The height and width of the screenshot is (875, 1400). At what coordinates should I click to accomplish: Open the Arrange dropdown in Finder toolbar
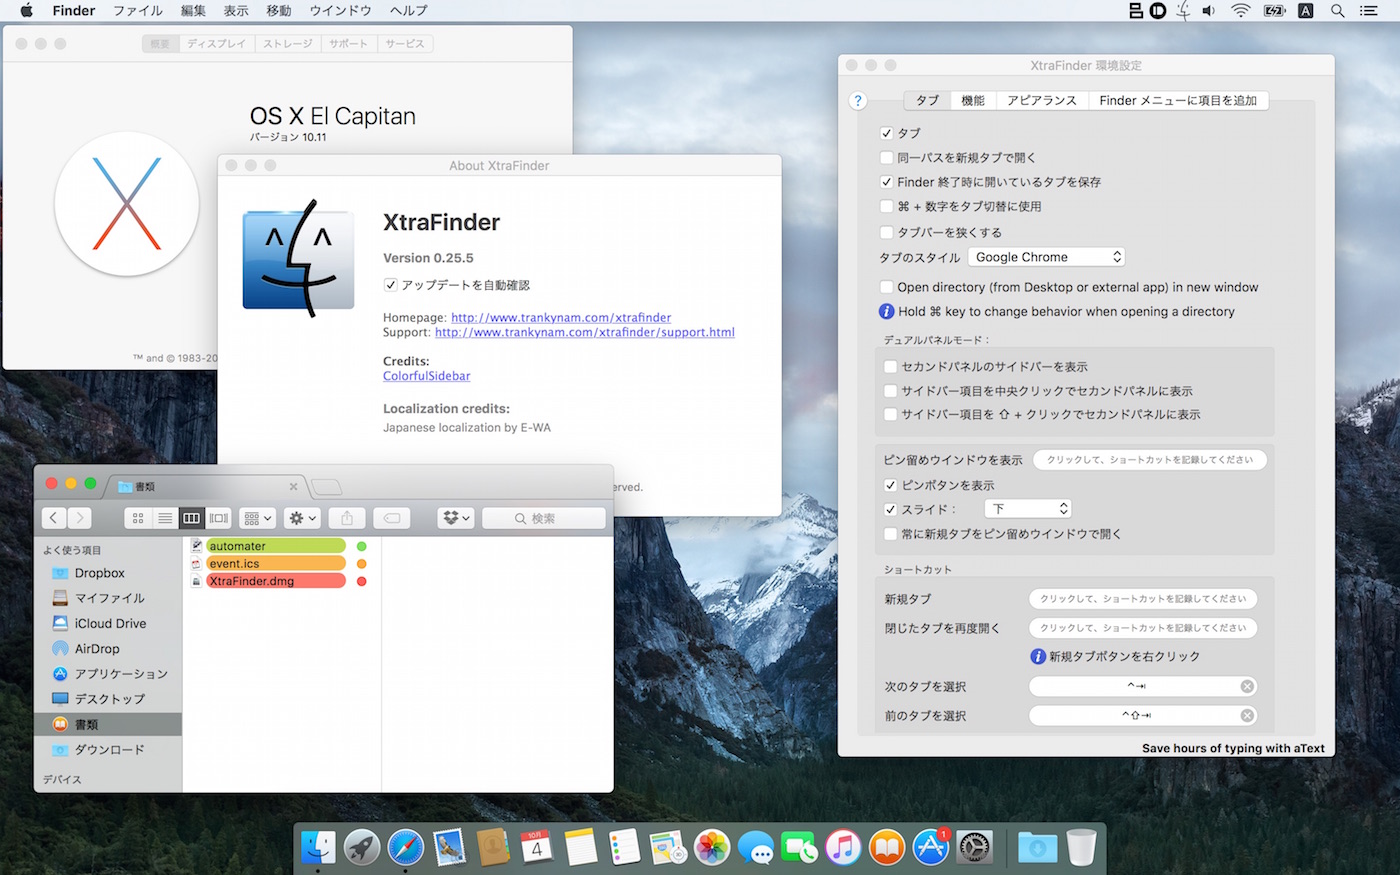pyautogui.click(x=257, y=518)
